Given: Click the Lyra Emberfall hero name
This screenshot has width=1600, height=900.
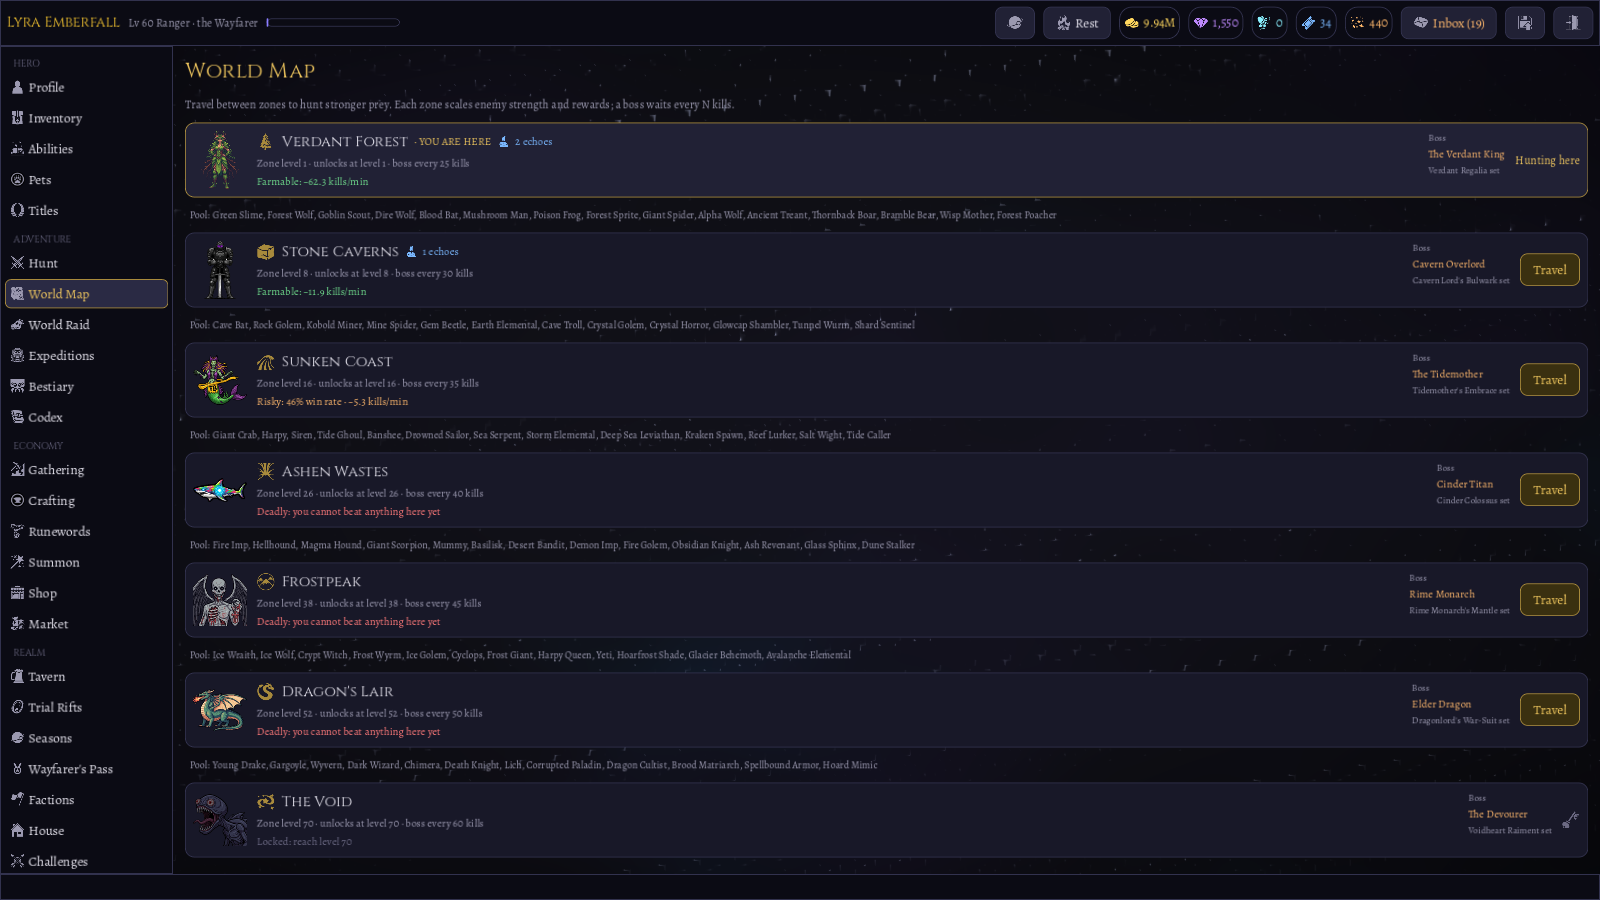Looking at the screenshot, I should [63, 22].
